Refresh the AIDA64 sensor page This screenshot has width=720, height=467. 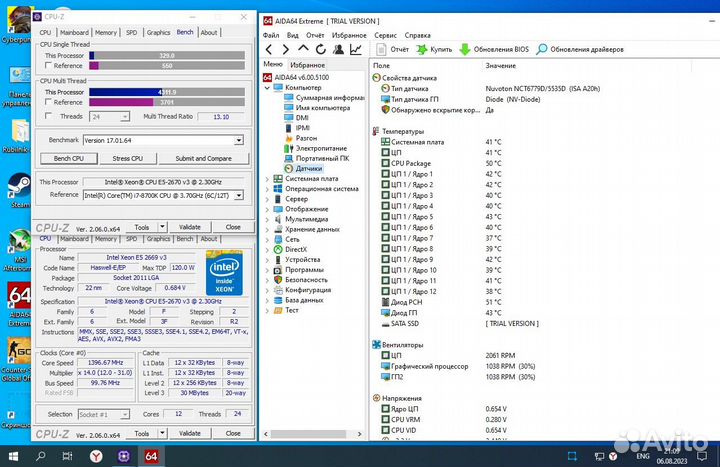tap(321, 49)
